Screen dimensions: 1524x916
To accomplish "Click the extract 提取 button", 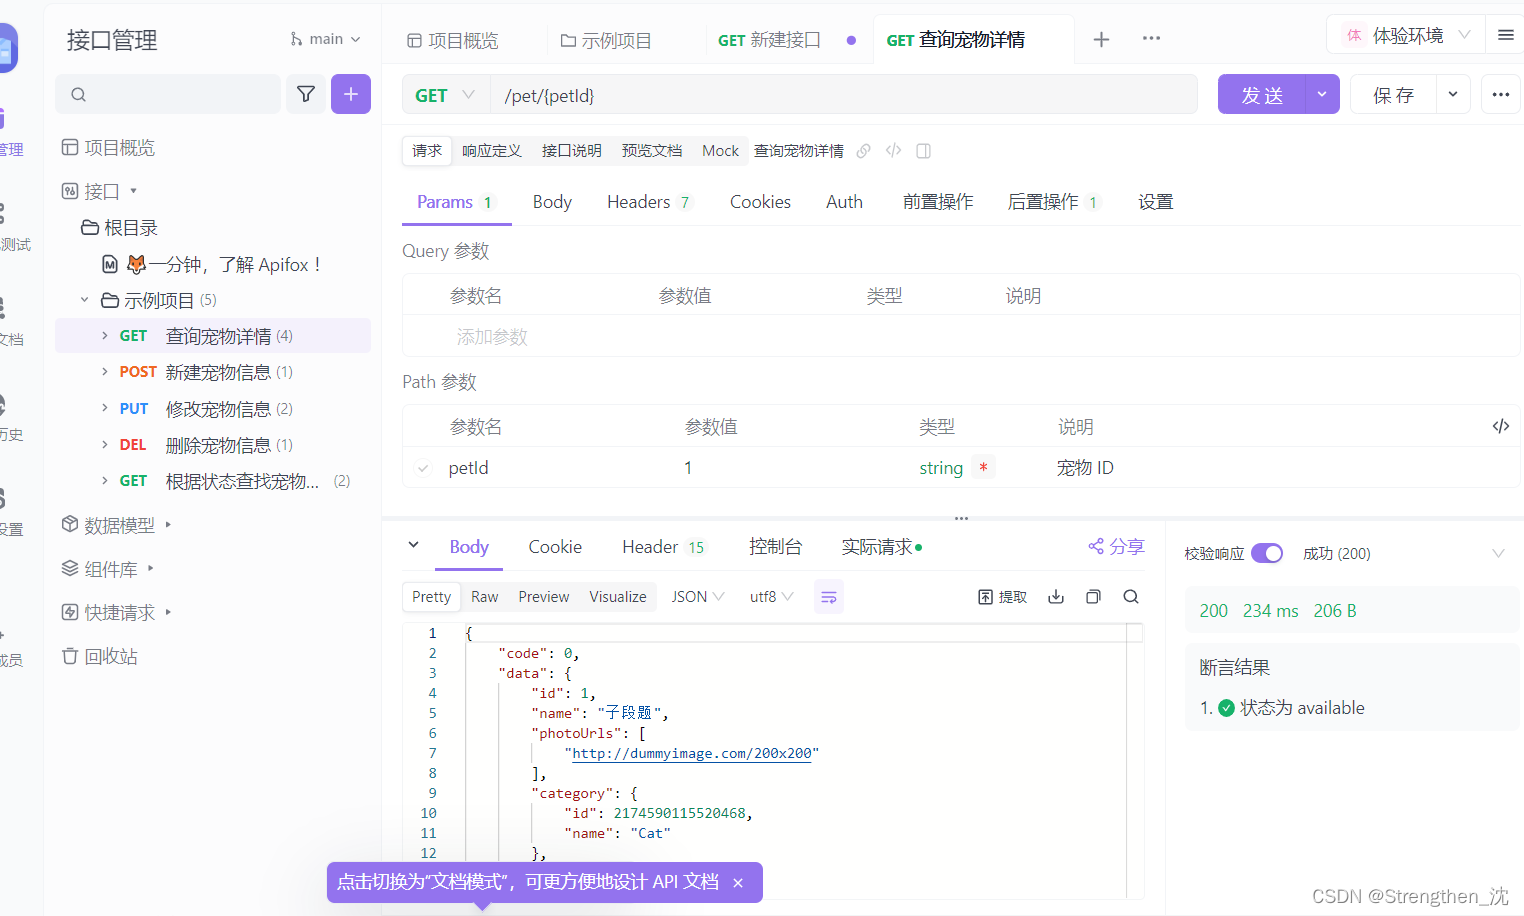I will pos(1003,597).
